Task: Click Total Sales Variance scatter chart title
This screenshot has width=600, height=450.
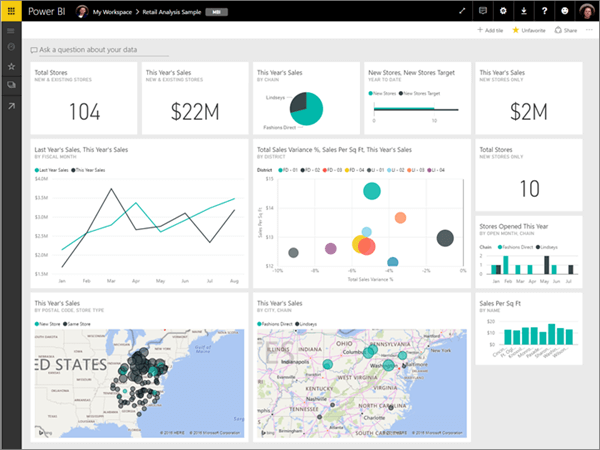Action: (x=334, y=150)
